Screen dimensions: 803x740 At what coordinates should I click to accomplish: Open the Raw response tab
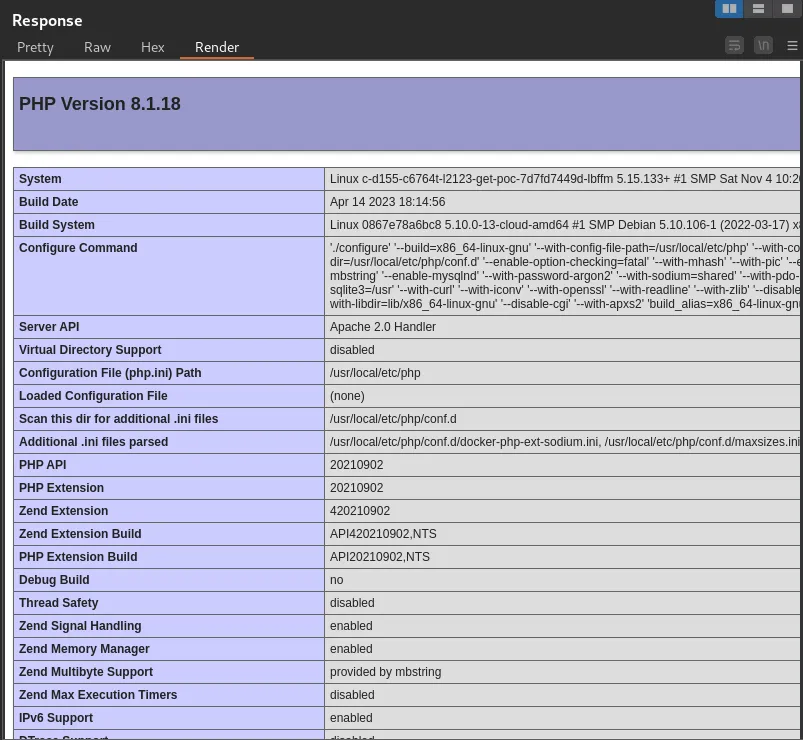97,47
